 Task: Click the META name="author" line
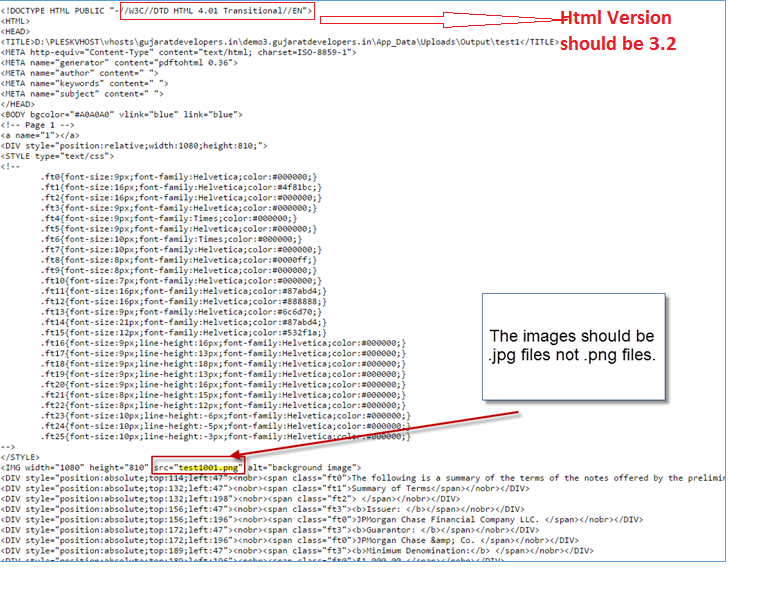coord(79,73)
